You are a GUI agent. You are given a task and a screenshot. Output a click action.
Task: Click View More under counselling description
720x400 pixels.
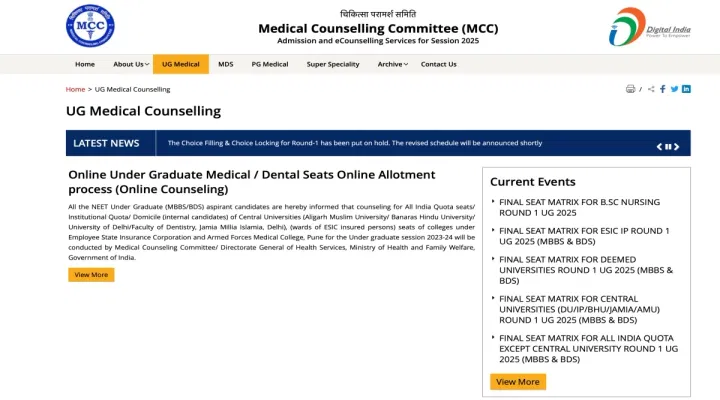pyautogui.click(x=91, y=275)
